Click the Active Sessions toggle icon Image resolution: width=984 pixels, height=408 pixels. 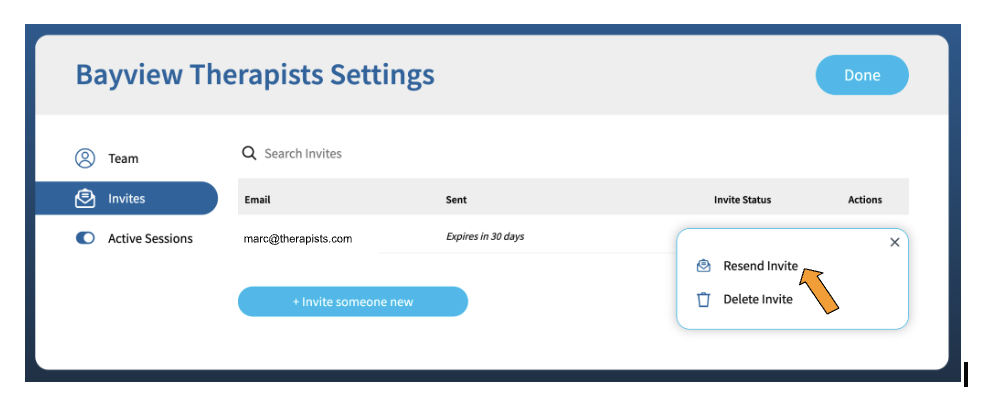click(x=85, y=238)
